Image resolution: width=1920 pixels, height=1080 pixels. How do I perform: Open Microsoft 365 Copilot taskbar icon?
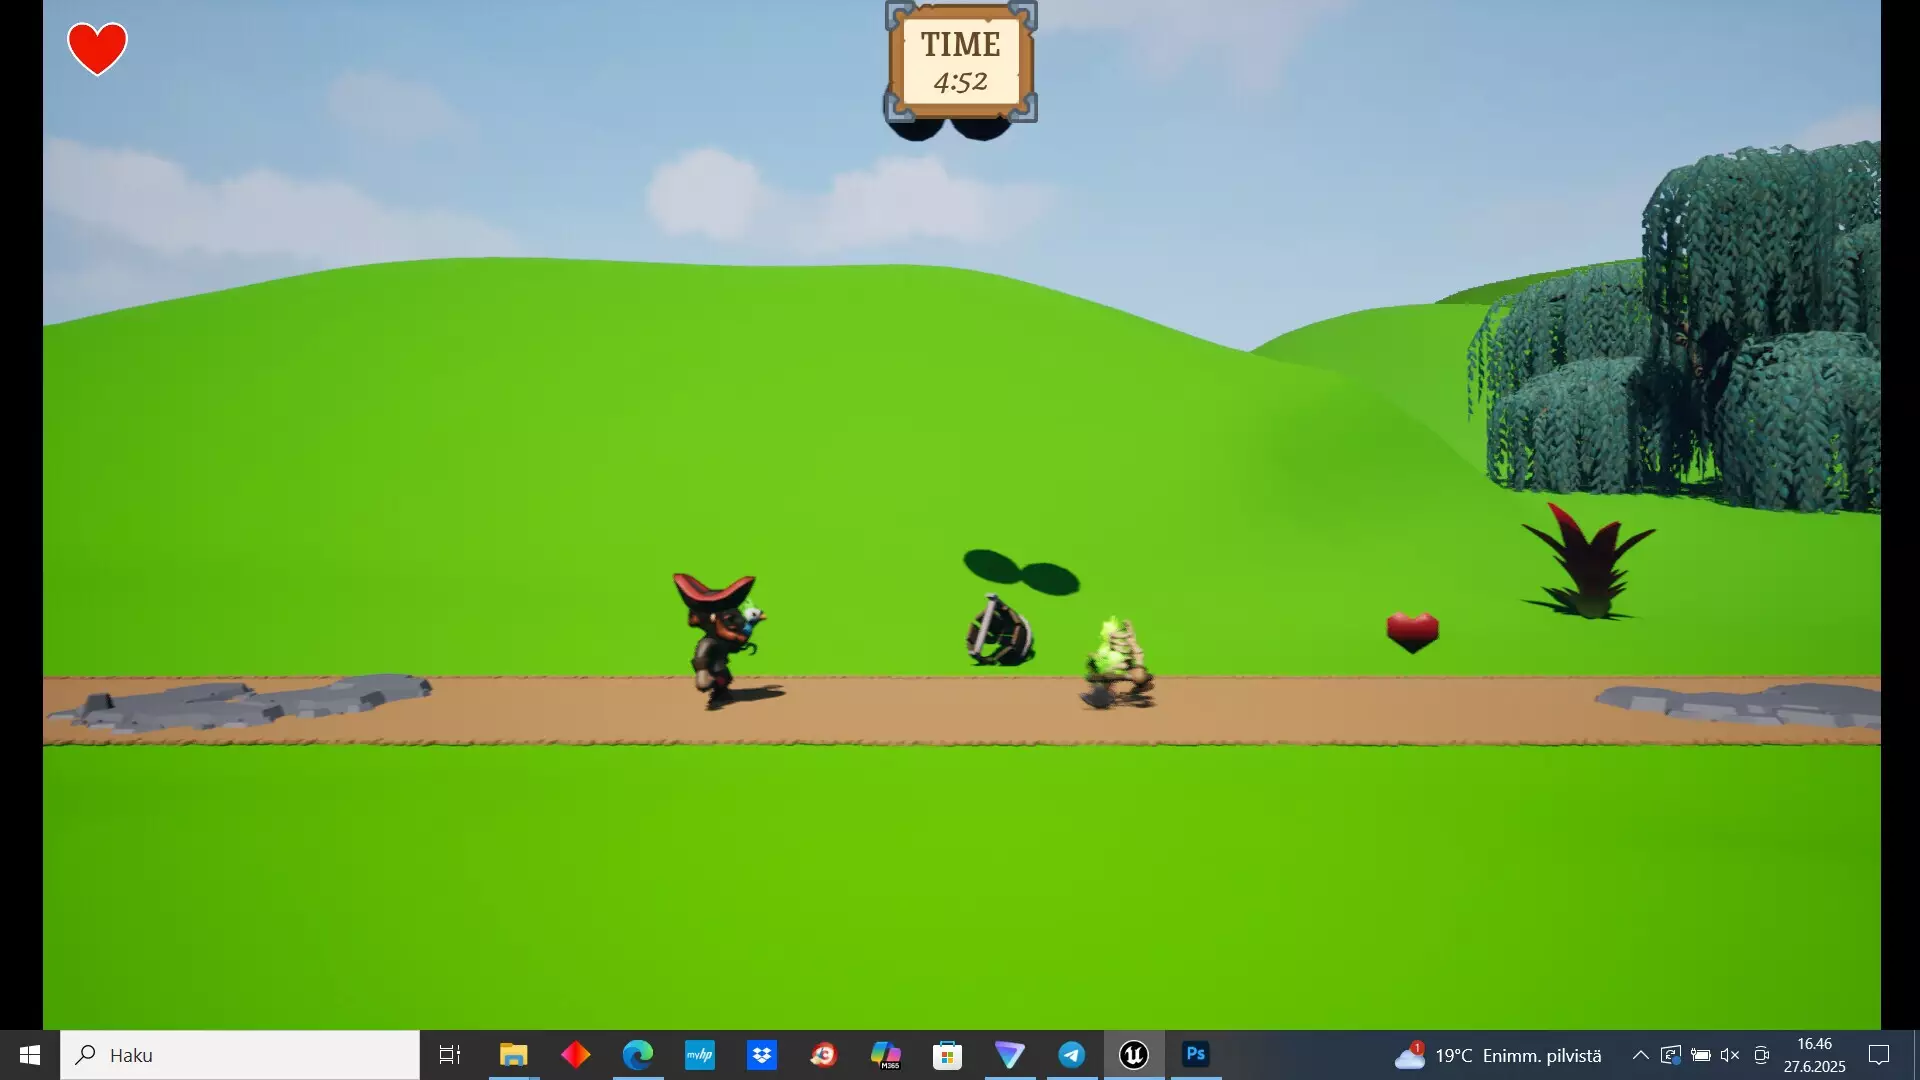885,1055
